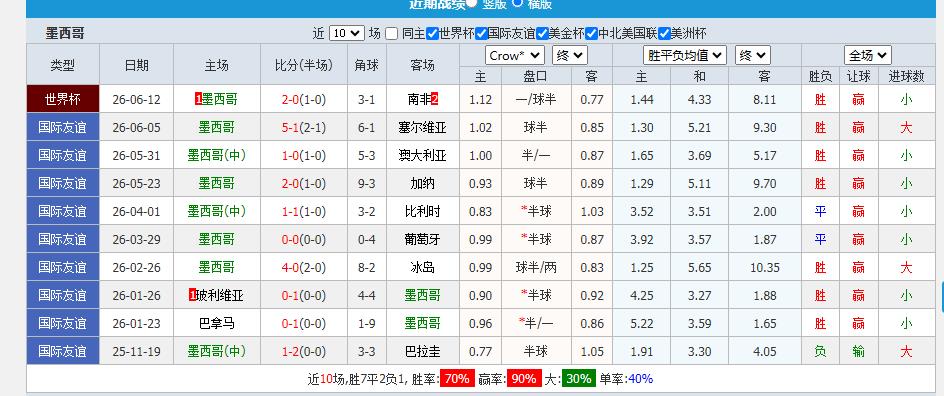The width and height of the screenshot is (944, 396).
Task: Click the 比分(半场) column header
Action: 303,65
